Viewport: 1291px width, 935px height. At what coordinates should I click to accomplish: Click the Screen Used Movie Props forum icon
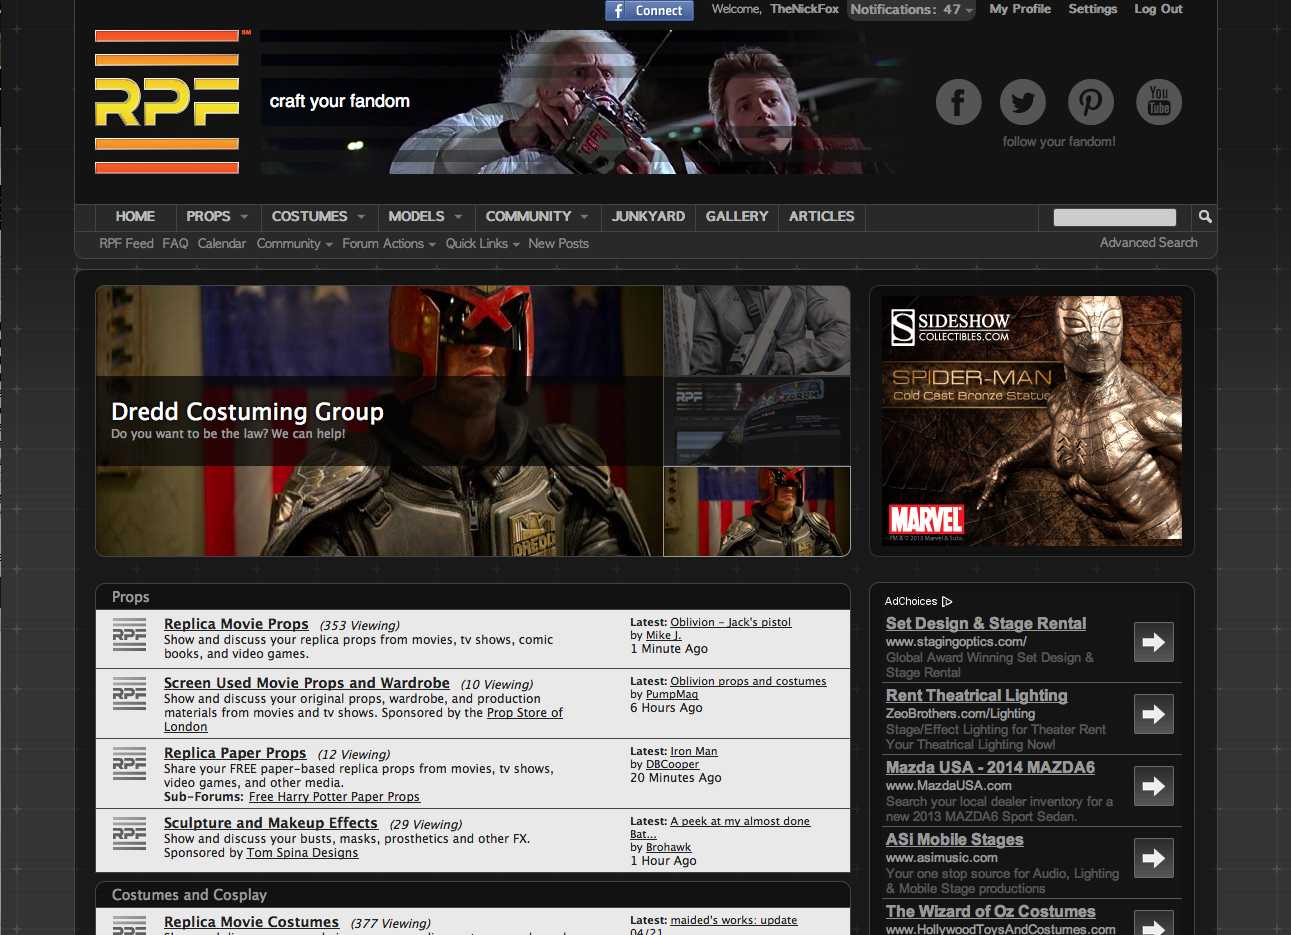pyautogui.click(x=129, y=695)
